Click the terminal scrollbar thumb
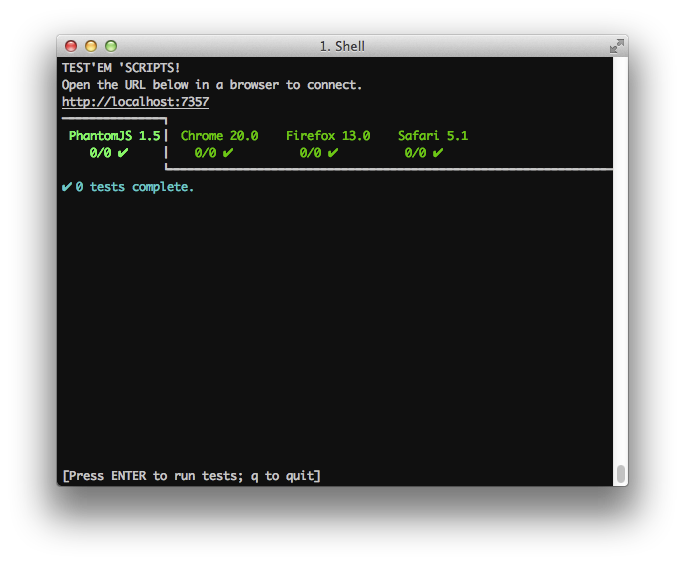This screenshot has height=565, width=685. (621, 473)
